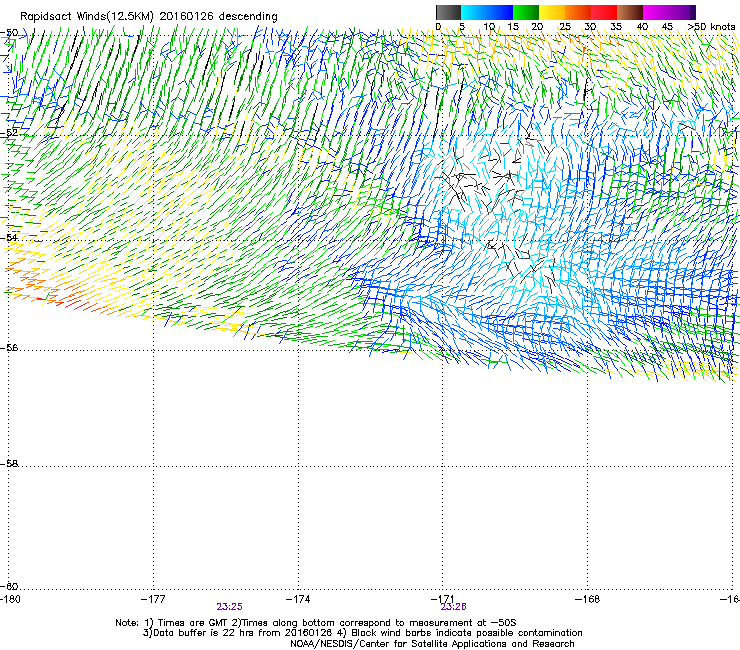Click the '>50 knots' legend label
Image resolution: width=740 pixels, height=650 pixels.
click(711, 26)
